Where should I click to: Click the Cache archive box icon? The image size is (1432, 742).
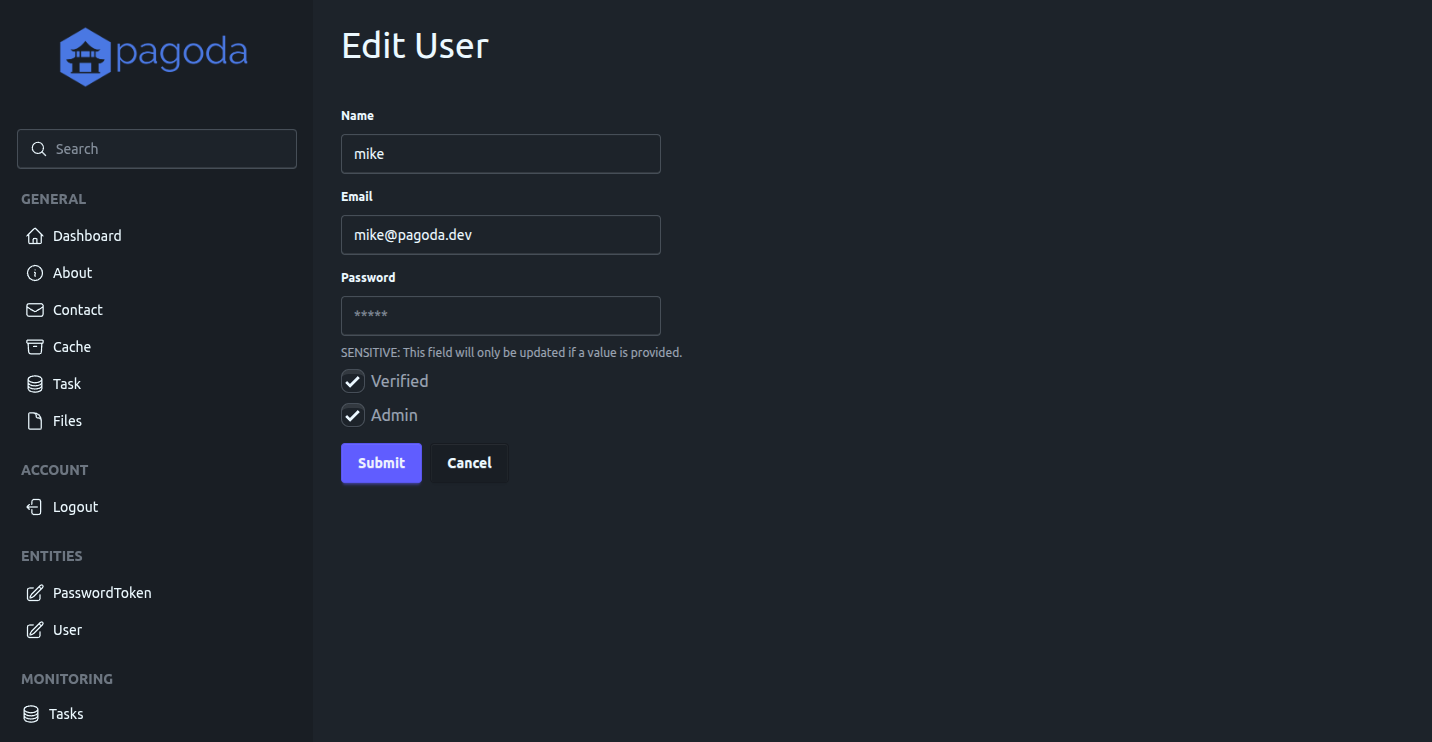click(x=35, y=347)
